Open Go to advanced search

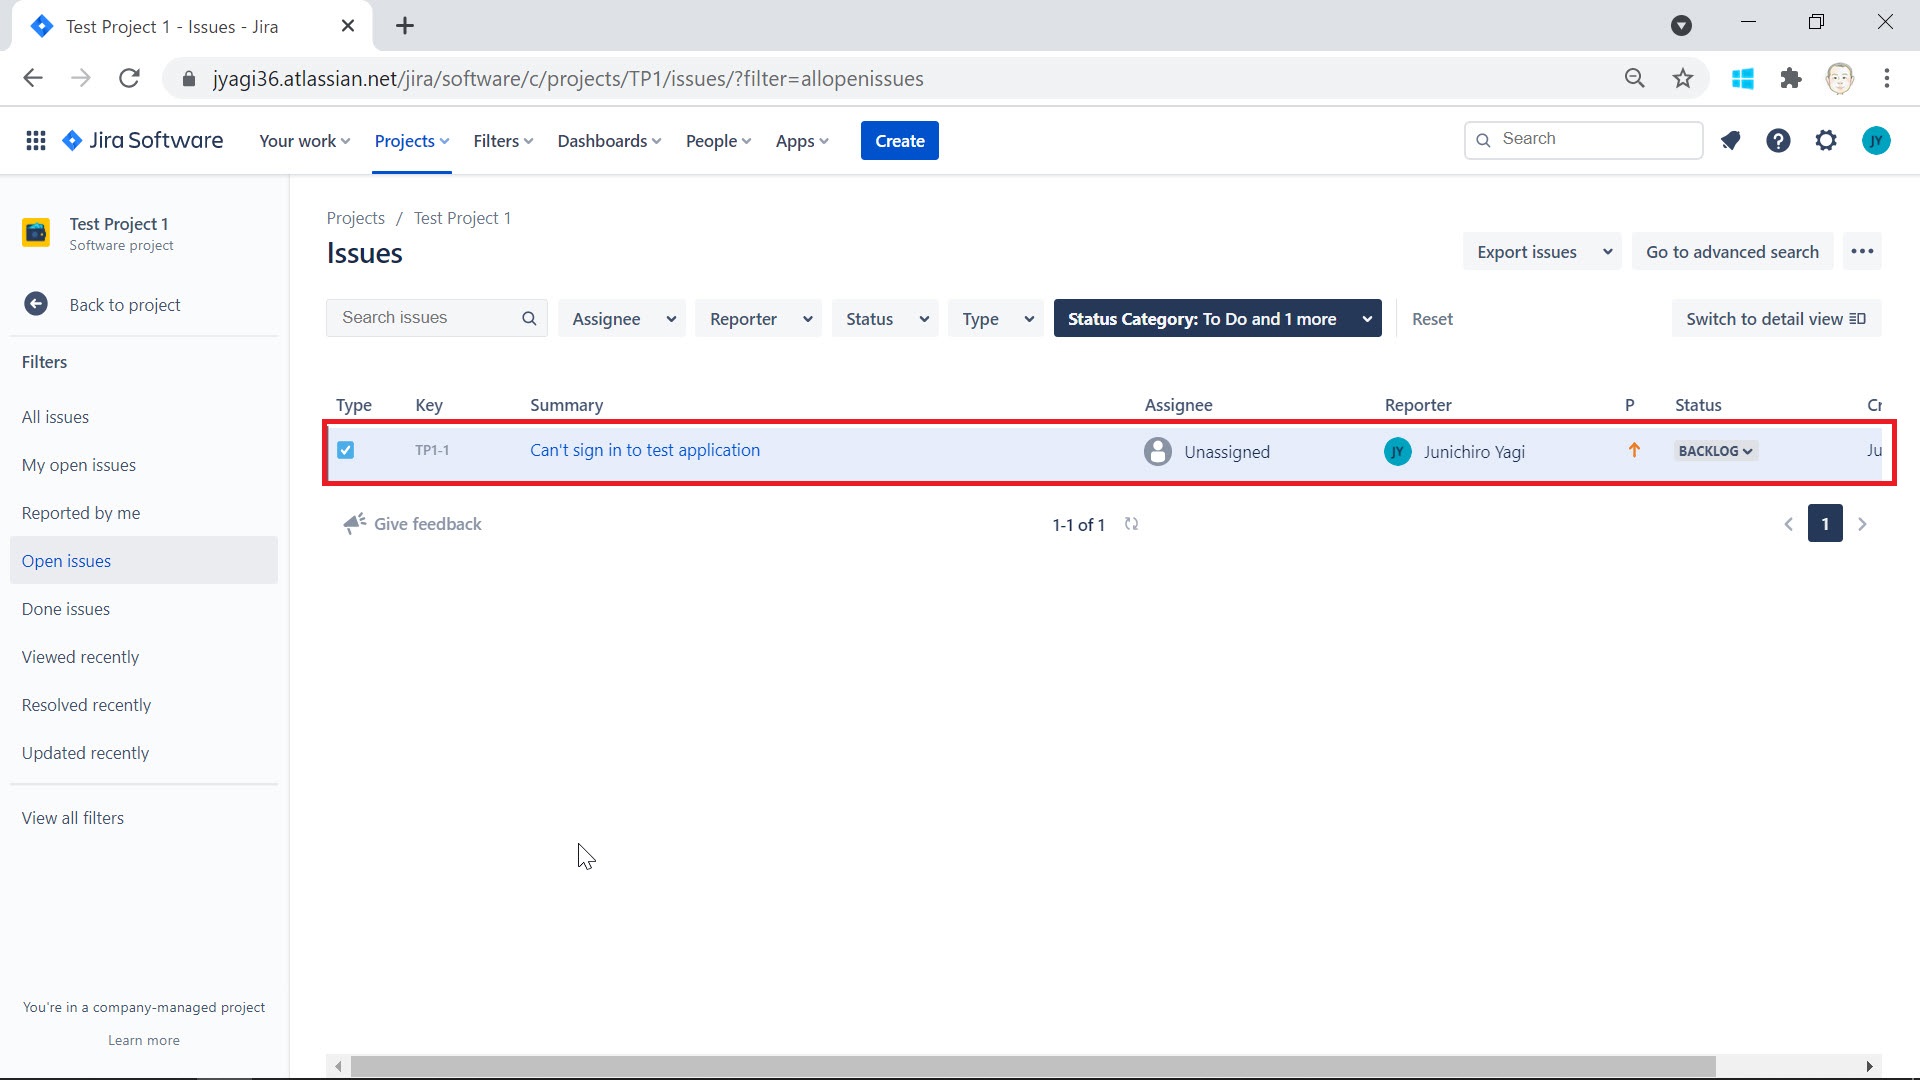point(1732,251)
